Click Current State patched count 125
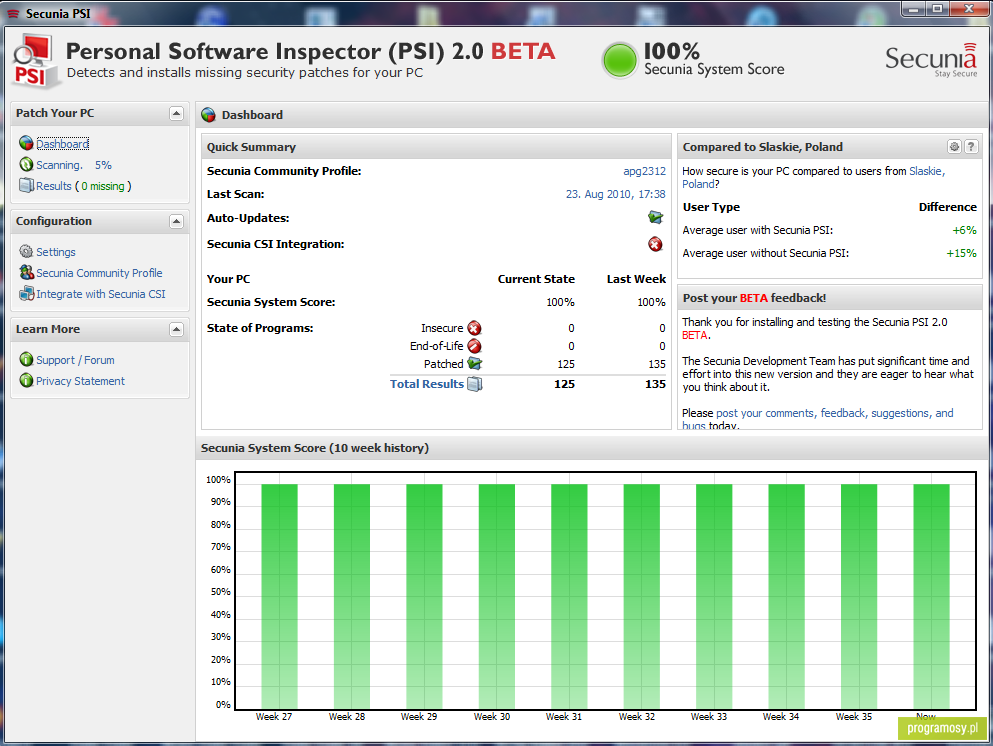Screen dimensions: 993x746 [566, 364]
